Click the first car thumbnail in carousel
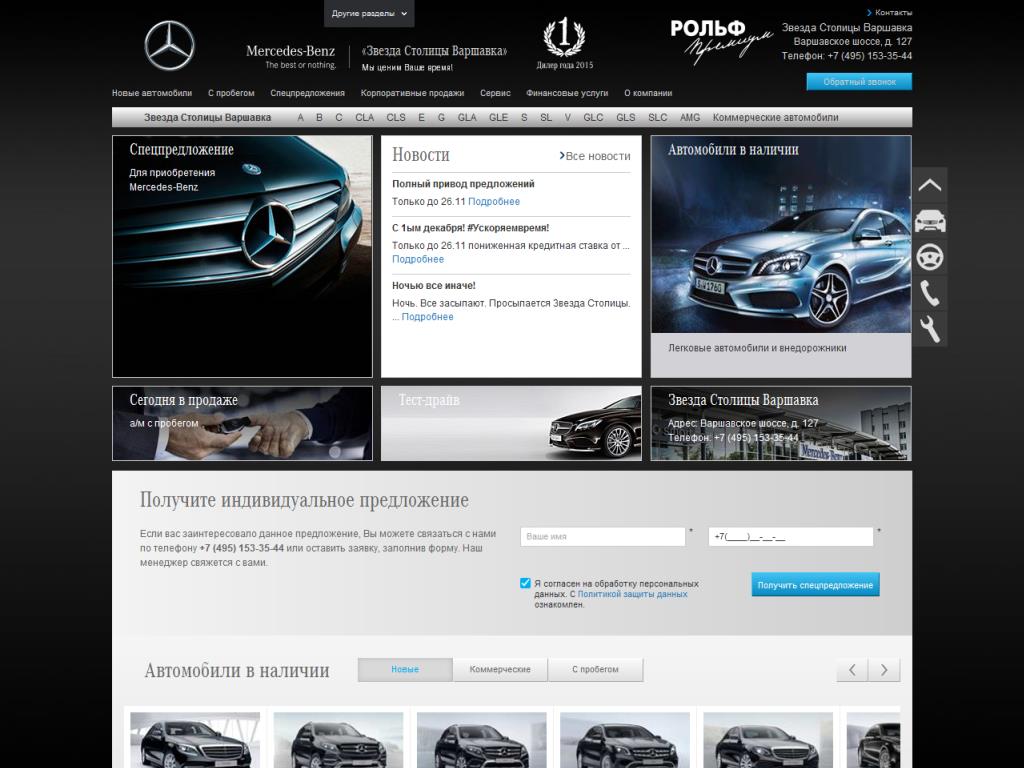The width and height of the screenshot is (1024, 768). pos(195,740)
